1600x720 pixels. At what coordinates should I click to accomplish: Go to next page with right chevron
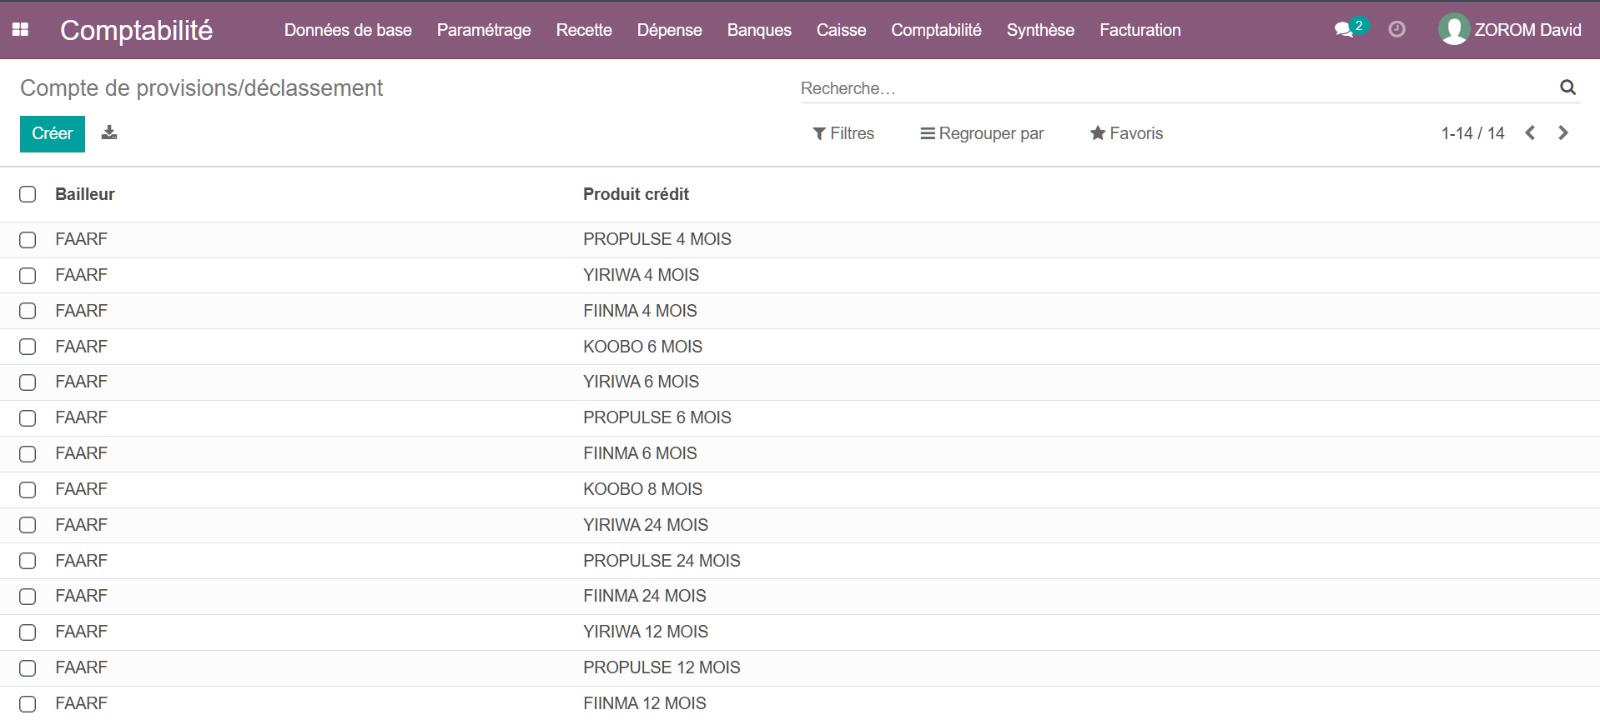coord(1563,133)
